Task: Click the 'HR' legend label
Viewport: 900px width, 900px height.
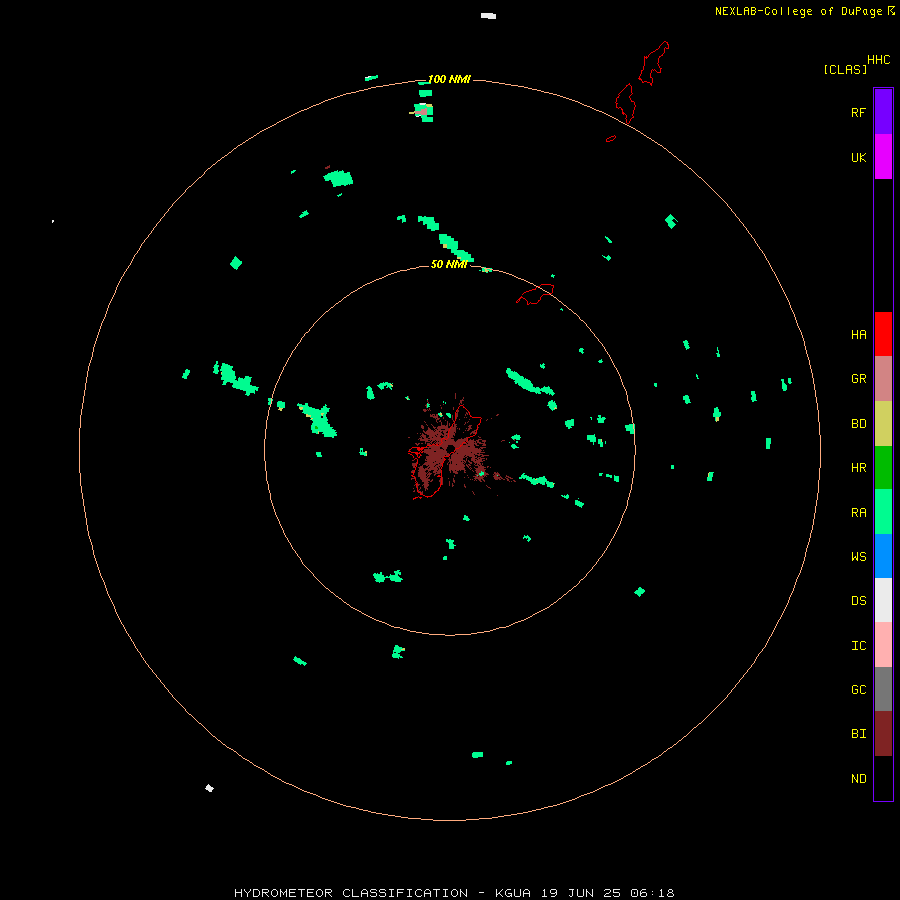Action: point(858,468)
